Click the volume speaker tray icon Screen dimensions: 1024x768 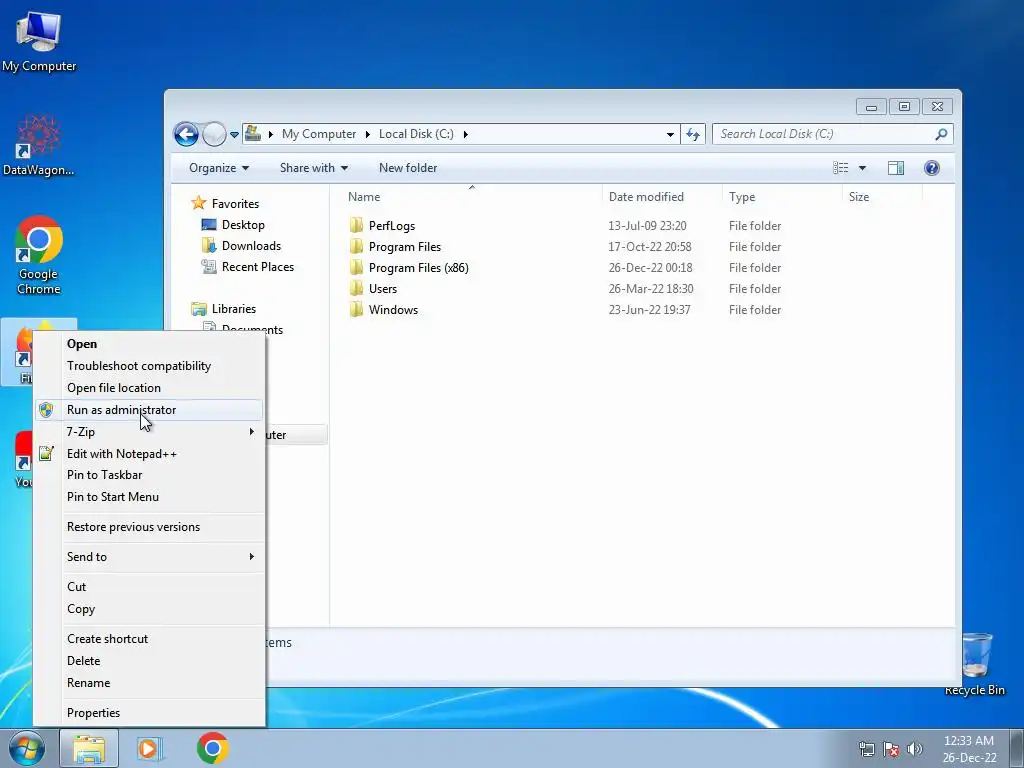click(x=915, y=749)
